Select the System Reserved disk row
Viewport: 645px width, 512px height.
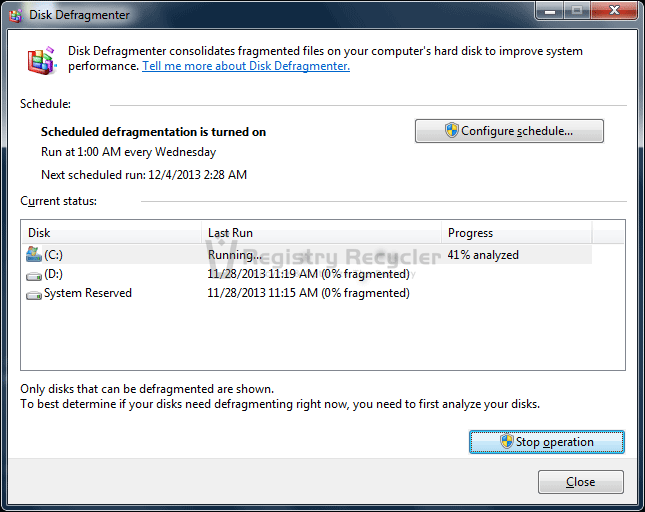[x=309, y=293]
